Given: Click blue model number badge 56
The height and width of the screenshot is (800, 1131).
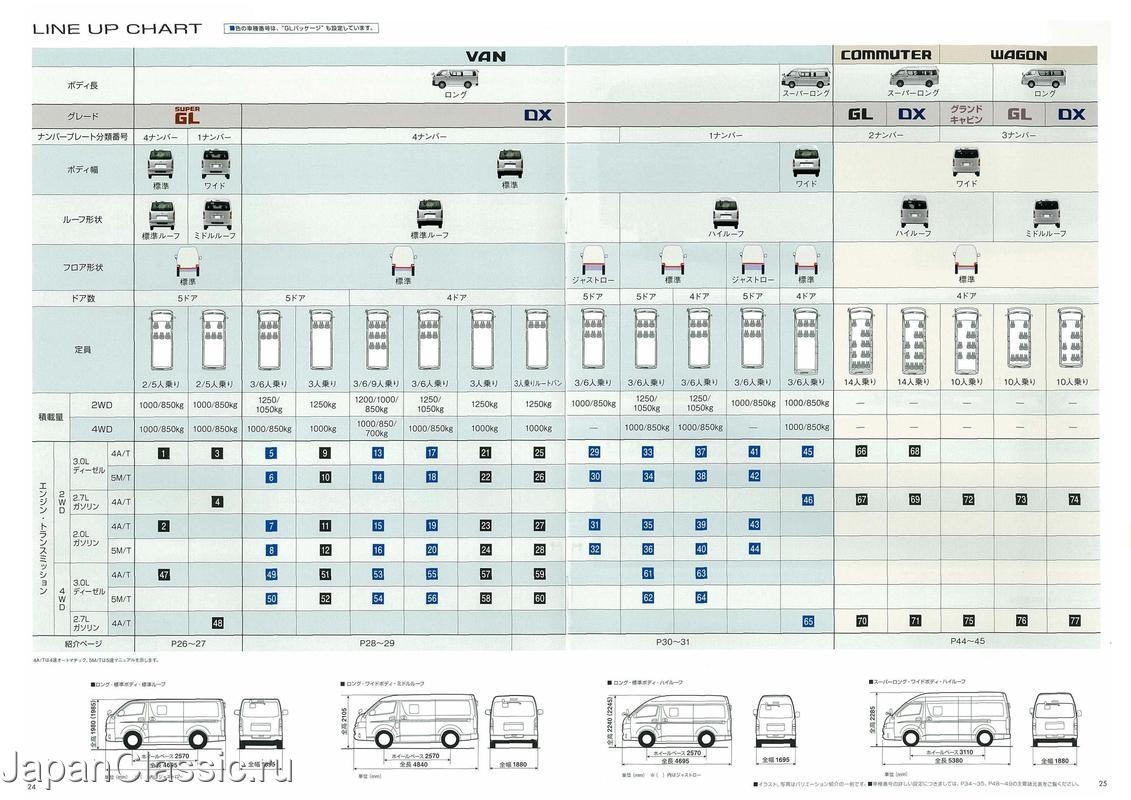Looking at the screenshot, I should [x=431, y=598].
